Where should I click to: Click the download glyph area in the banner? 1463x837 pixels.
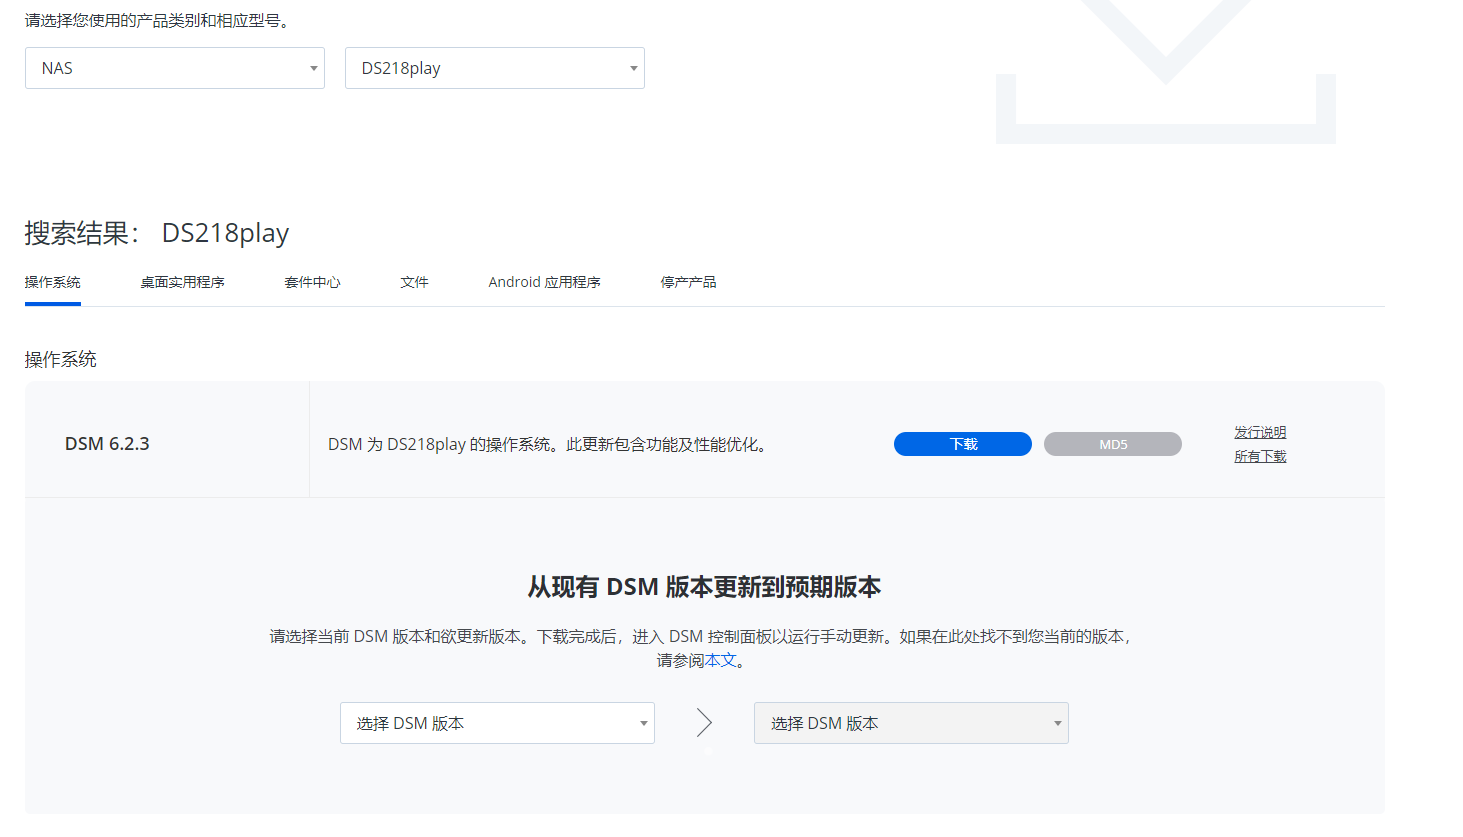pos(1164,70)
